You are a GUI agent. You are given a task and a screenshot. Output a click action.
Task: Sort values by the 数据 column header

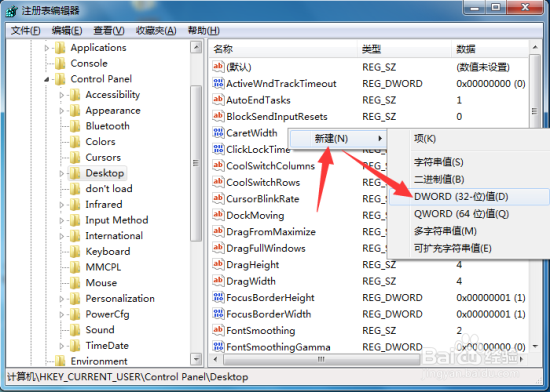tap(490, 49)
